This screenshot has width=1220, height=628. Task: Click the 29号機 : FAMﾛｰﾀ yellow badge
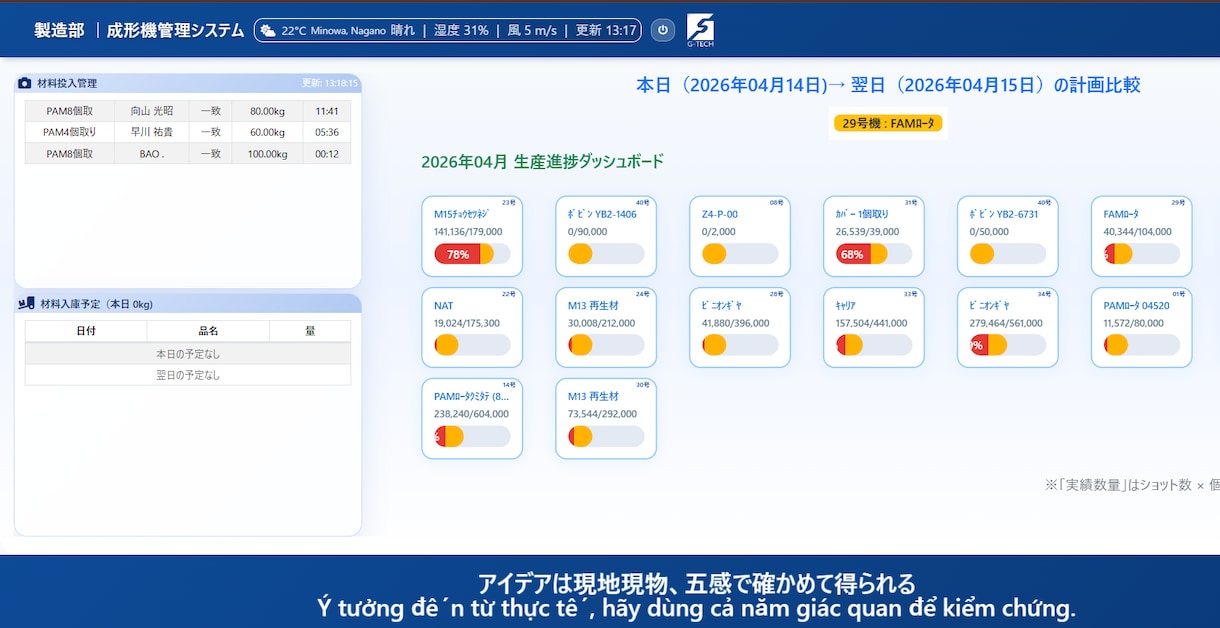pos(888,124)
